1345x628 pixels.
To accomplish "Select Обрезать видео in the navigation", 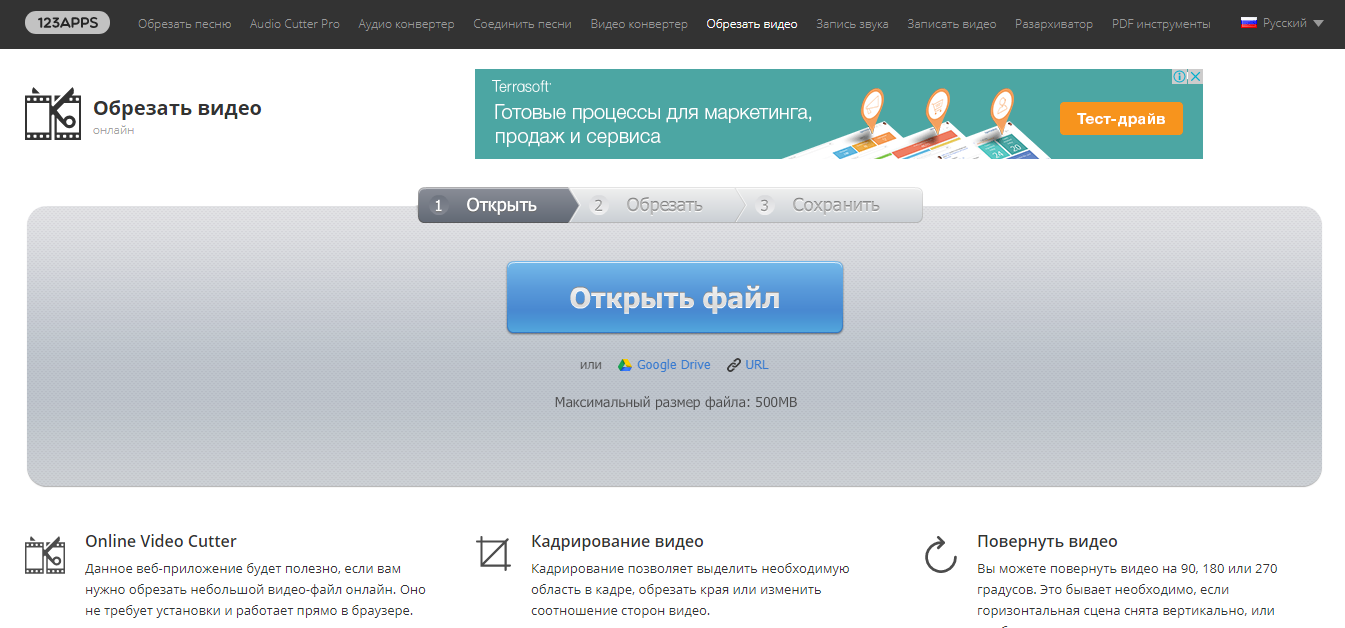I will pyautogui.click(x=752, y=23).
